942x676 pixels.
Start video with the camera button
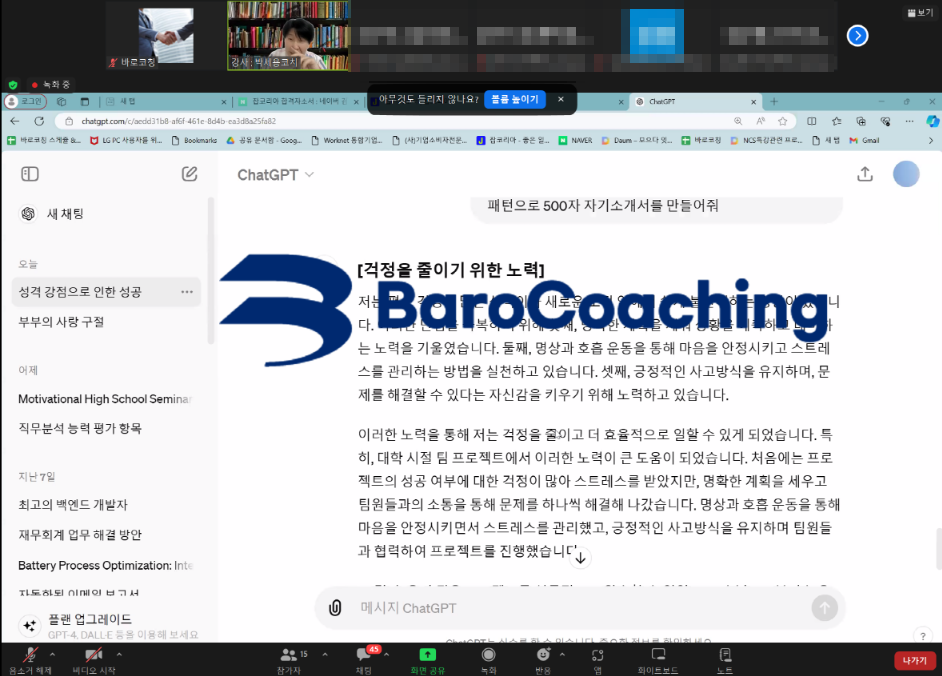[93, 656]
